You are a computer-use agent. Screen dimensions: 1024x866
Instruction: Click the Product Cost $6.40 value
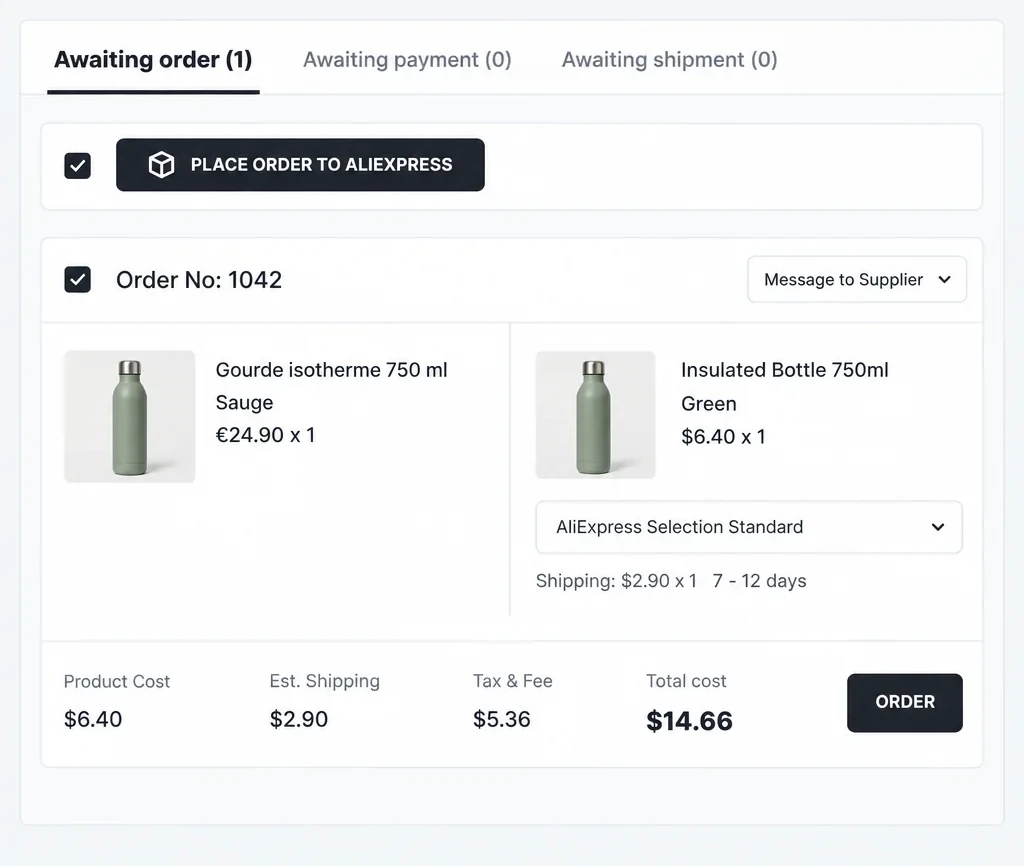93,719
